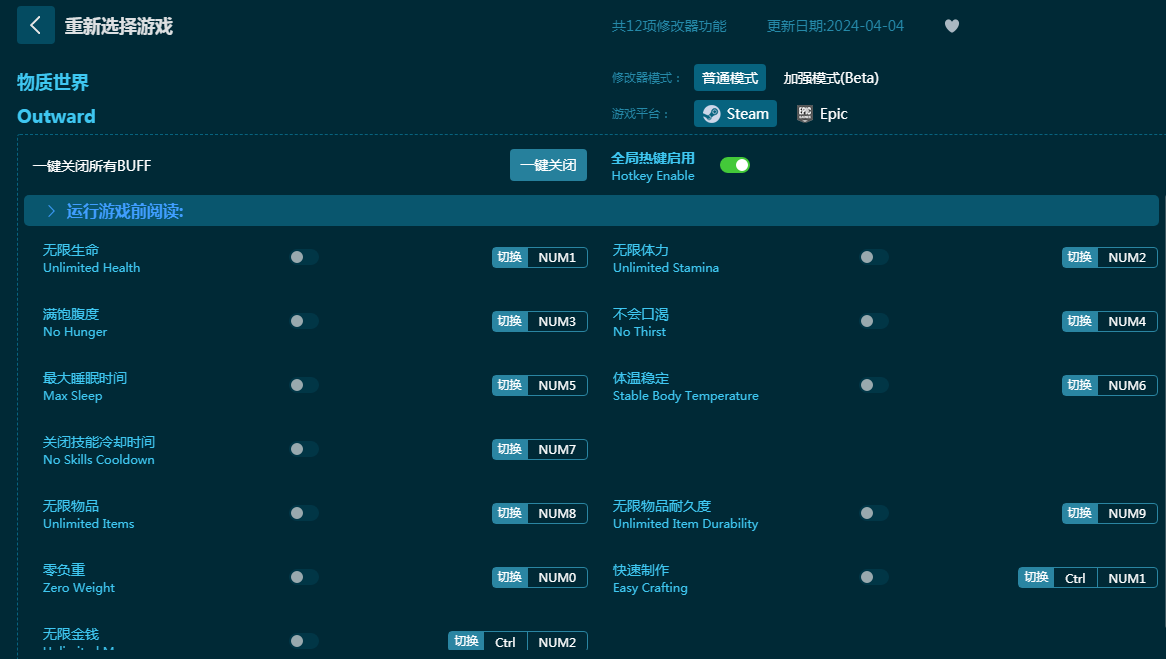Click the 物质世界 game title
Viewport: 1166px width, 659px height.
pyautogui.click(x=53, y=82)
